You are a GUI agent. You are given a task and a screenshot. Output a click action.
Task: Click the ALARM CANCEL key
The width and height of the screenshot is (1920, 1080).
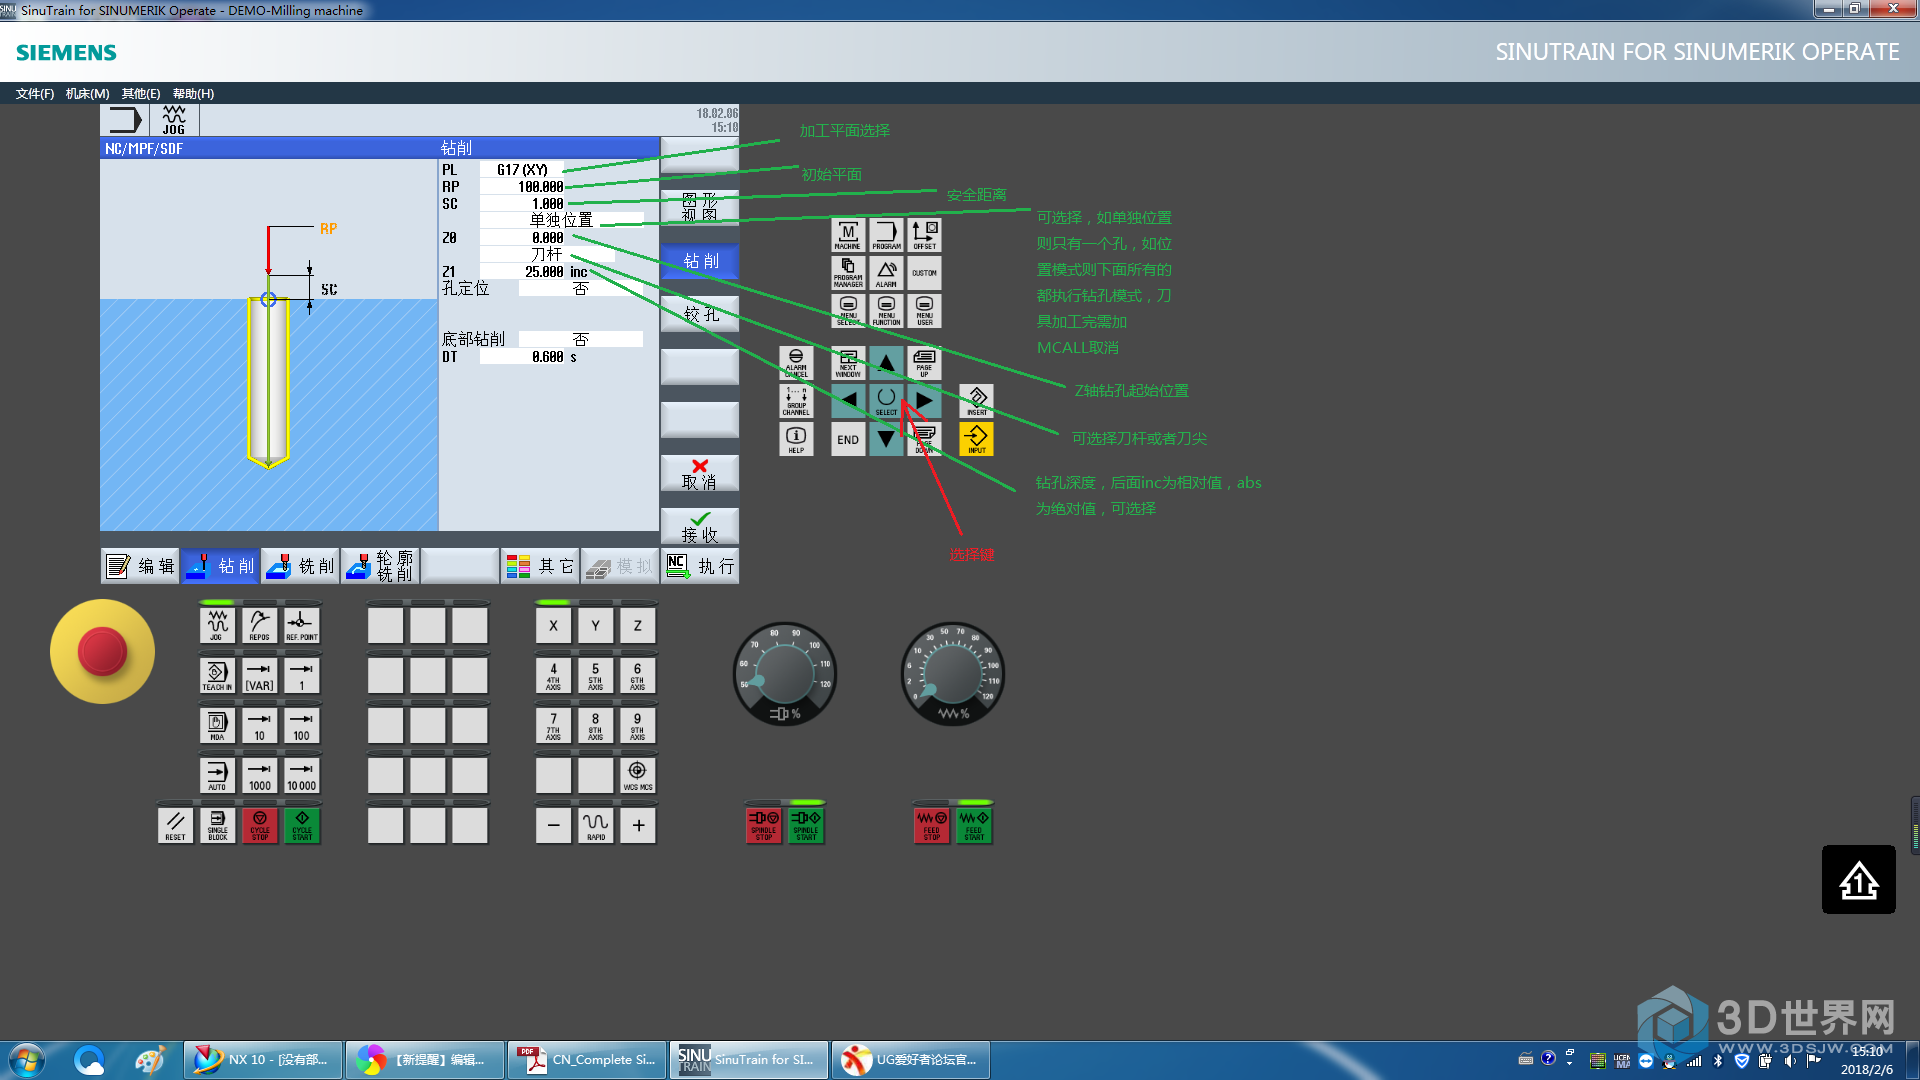796,363
